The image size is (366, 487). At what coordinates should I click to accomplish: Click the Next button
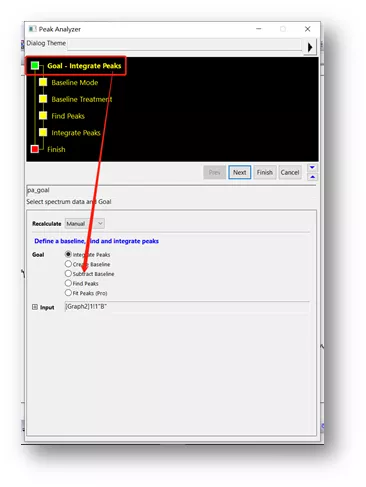click(240, 172)
